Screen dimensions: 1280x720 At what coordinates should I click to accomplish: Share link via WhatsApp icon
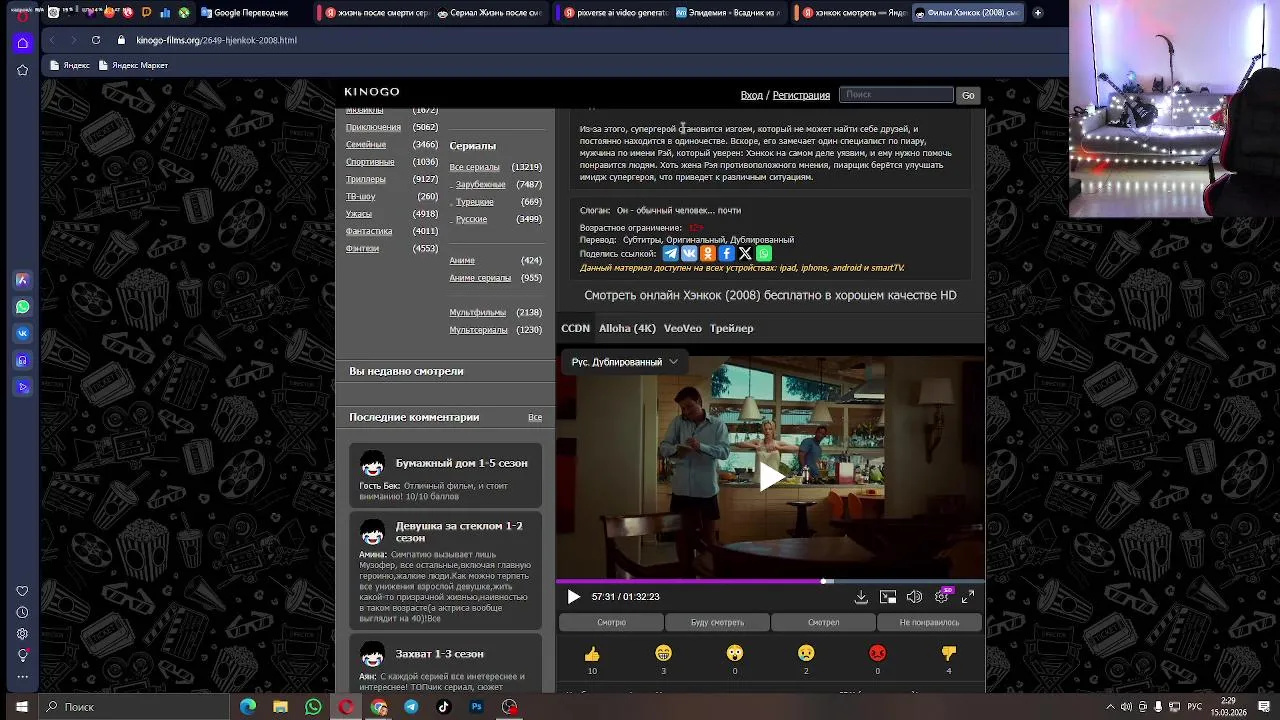(764, 254)
